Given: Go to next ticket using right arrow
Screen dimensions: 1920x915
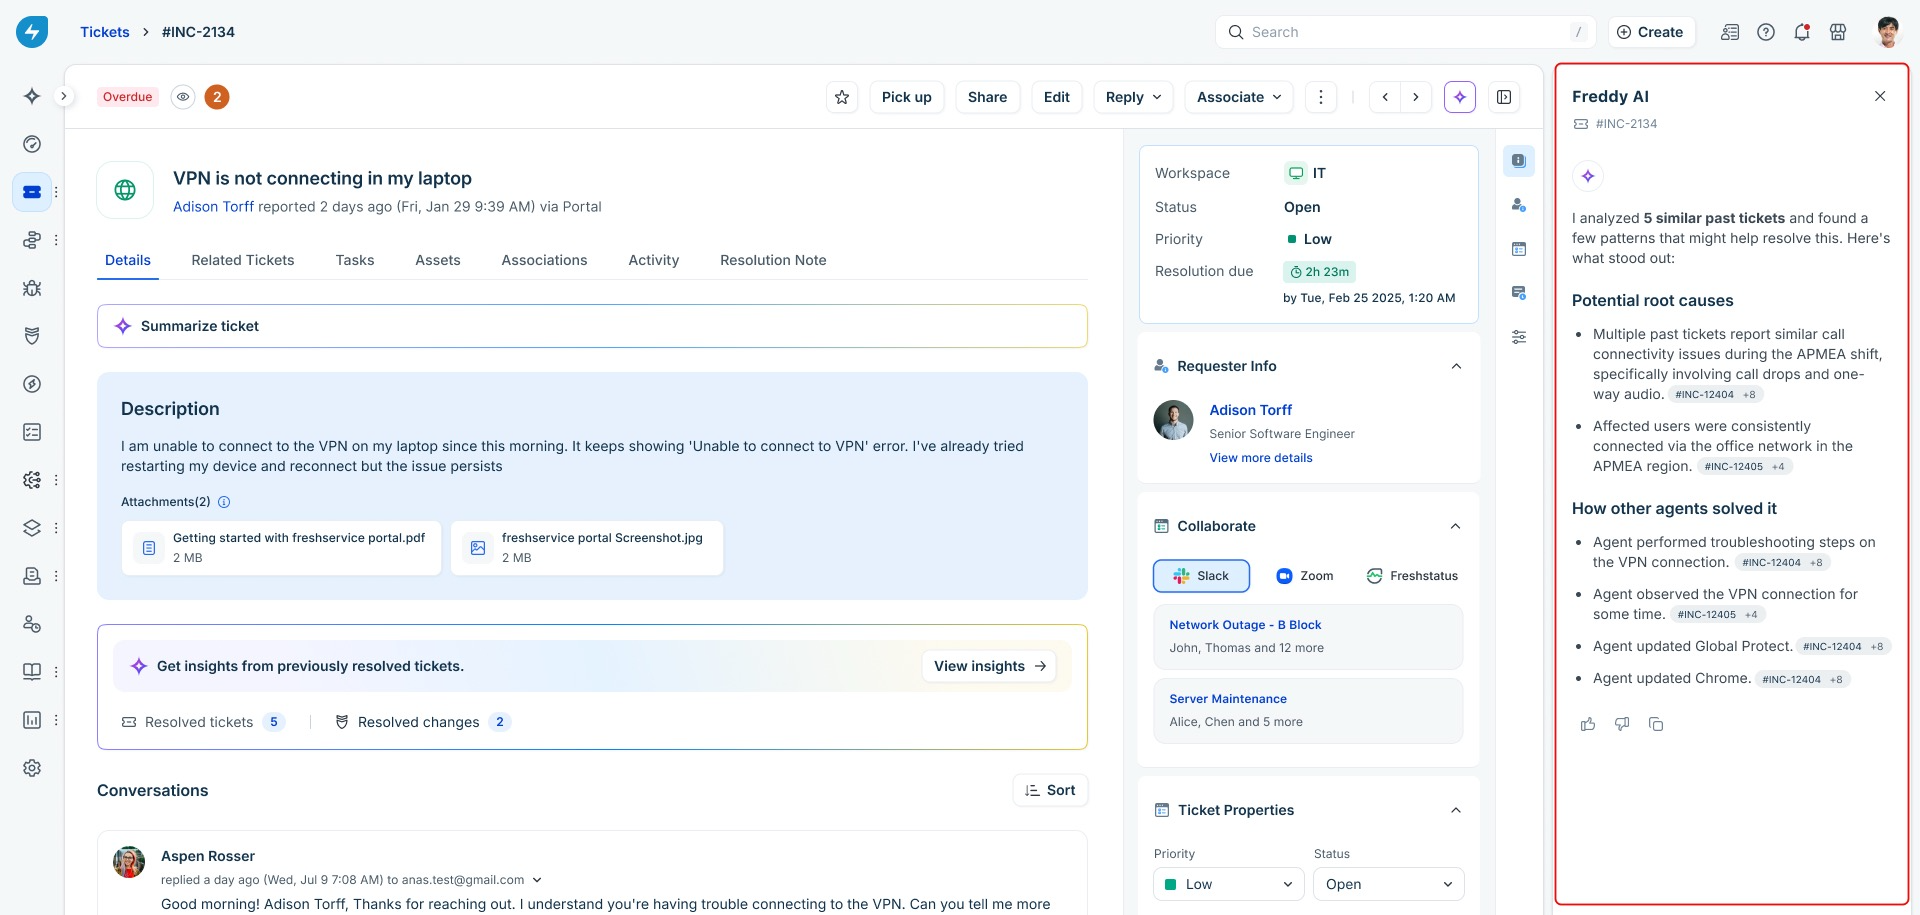Looking at the screenshot, I should 1415,97.
